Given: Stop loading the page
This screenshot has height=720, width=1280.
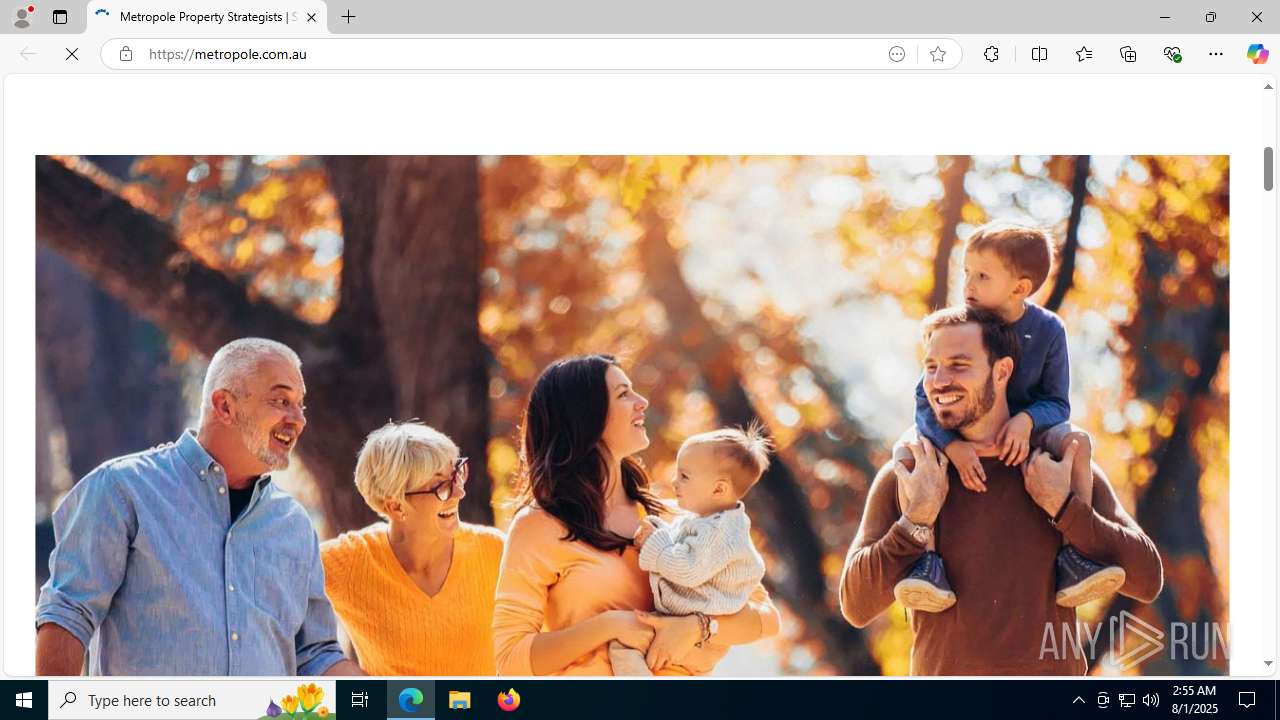Looking at the screenshot, I should pos(72,54).
